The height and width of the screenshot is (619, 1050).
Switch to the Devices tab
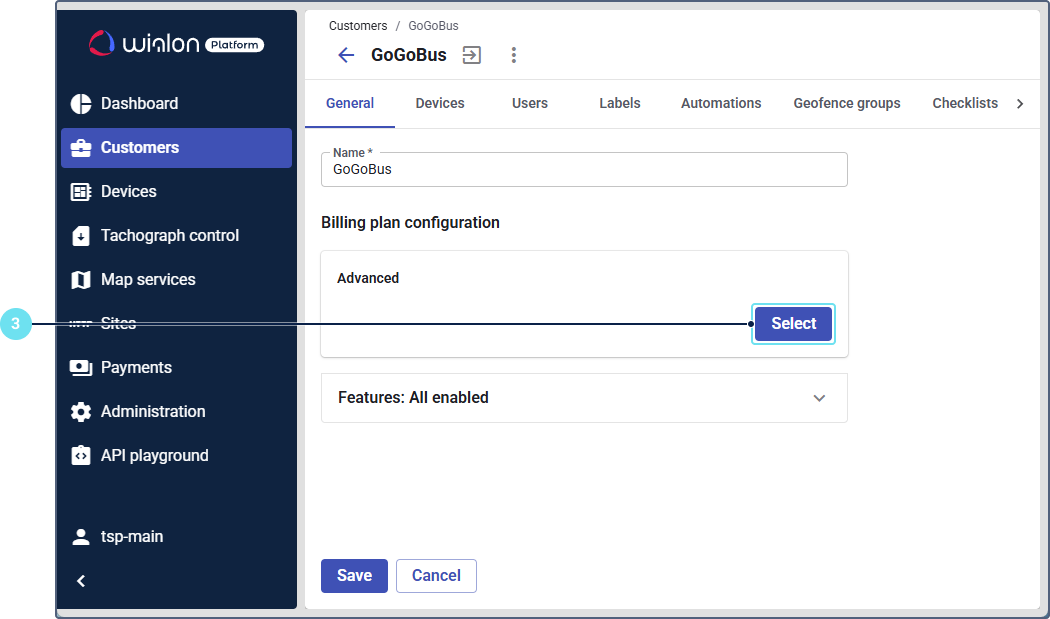(440, 103)
